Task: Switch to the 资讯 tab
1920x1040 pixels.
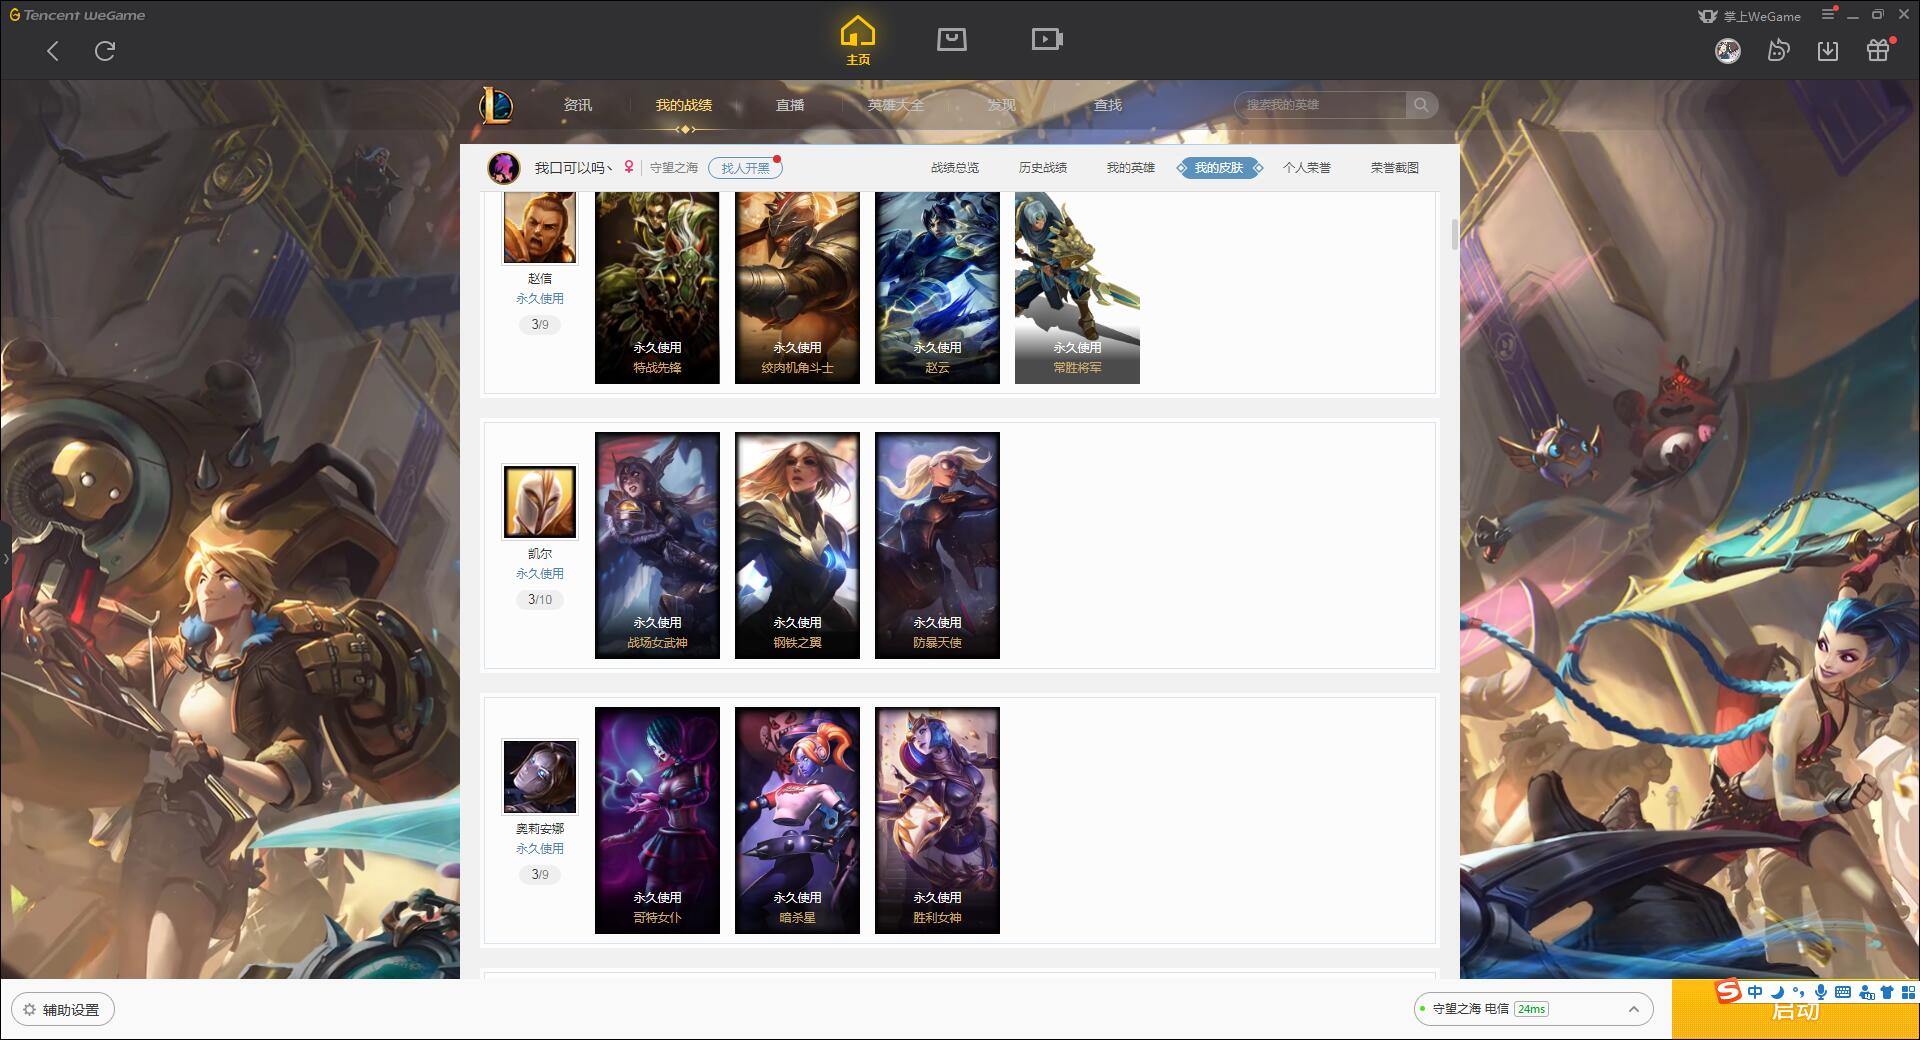Action: click(578, 105)
